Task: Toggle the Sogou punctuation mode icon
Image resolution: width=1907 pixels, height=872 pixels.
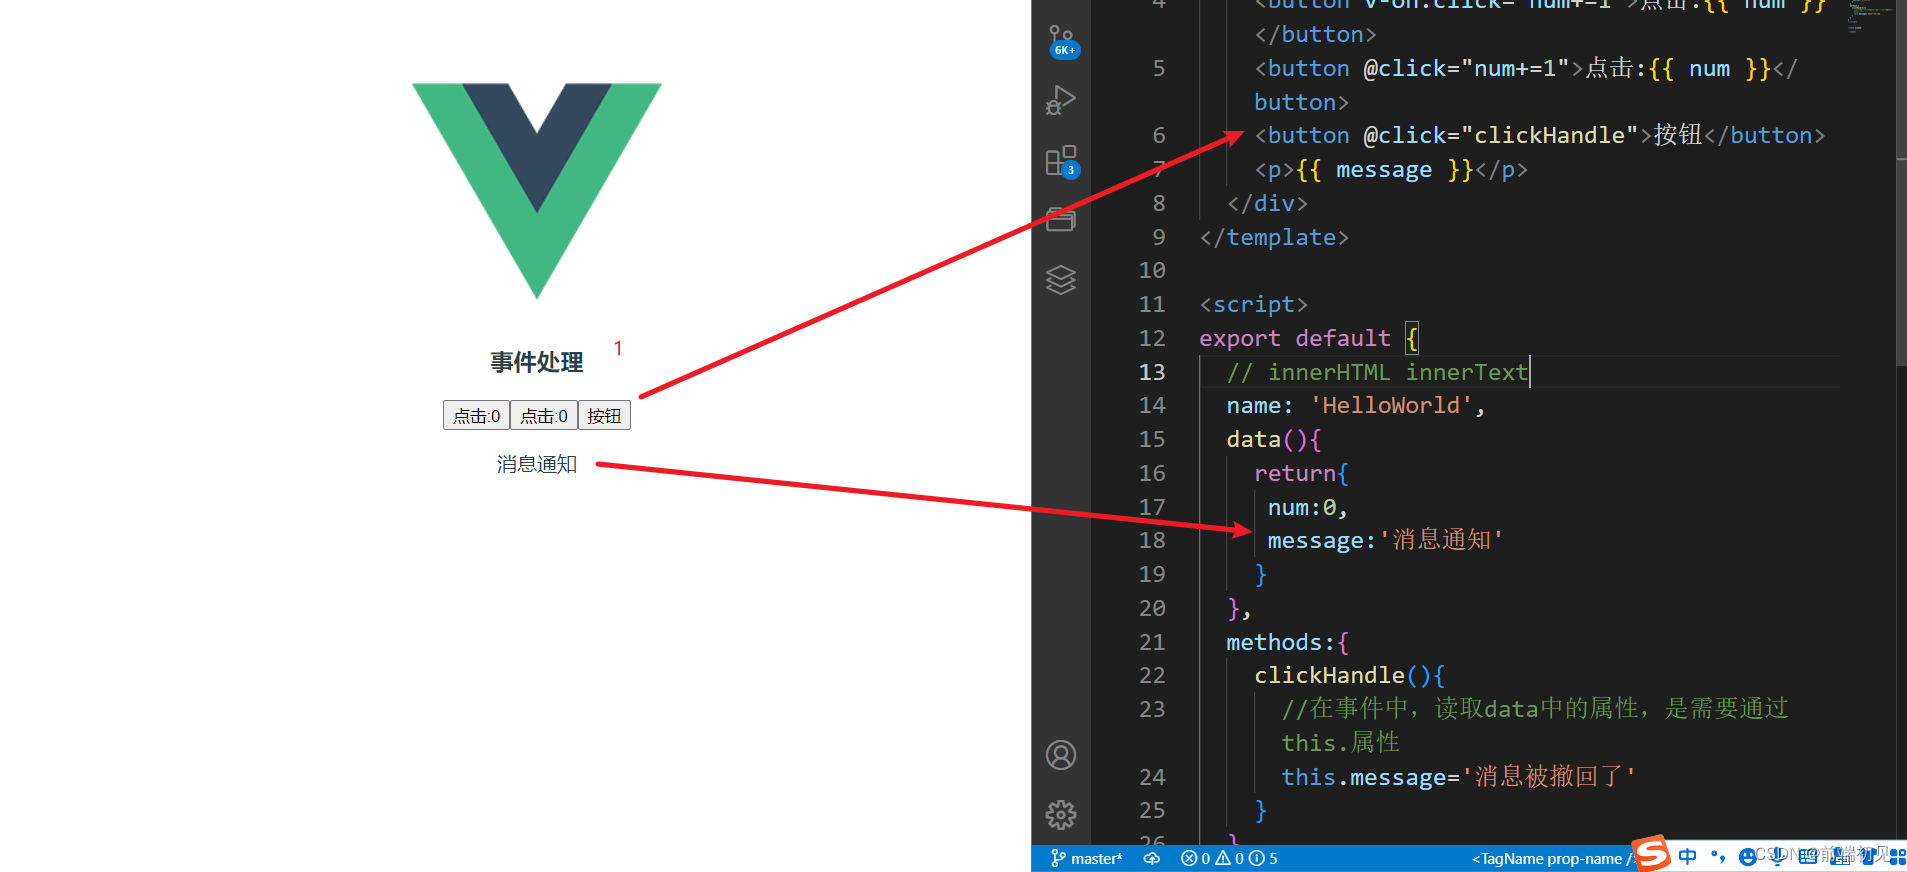Action: pyautogui.click(x=1718, y=856)
